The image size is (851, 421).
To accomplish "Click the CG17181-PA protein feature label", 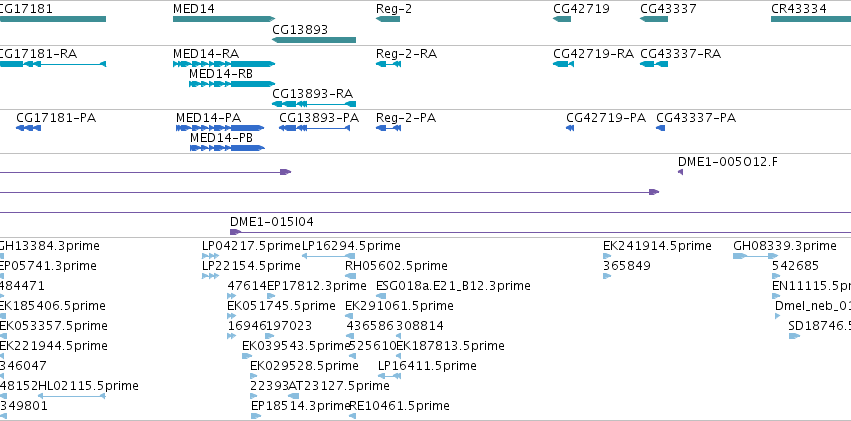I will point(56,118).
